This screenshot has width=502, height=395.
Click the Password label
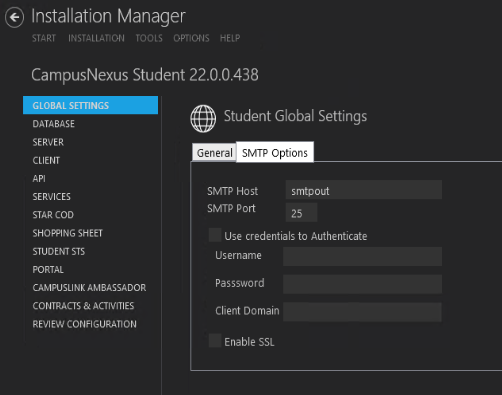[x=240, y=283]
